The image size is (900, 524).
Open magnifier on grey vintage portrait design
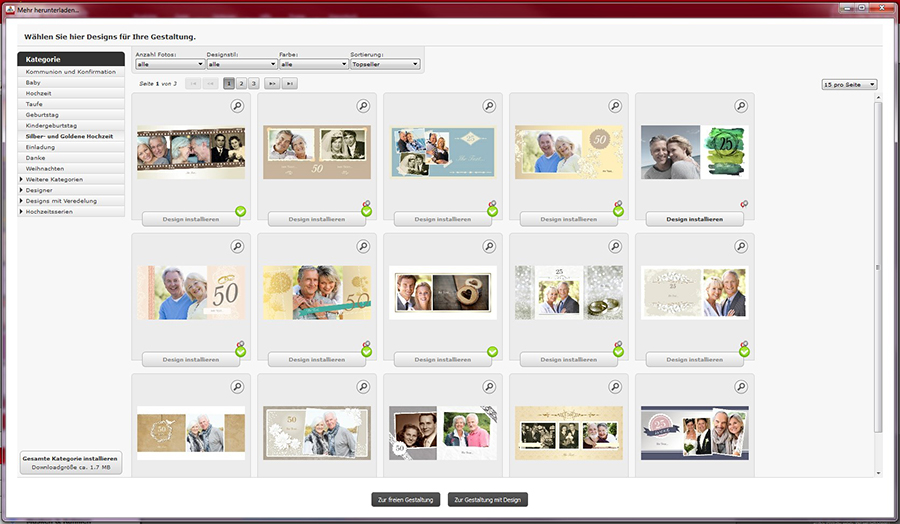click(x=489, y=387)
